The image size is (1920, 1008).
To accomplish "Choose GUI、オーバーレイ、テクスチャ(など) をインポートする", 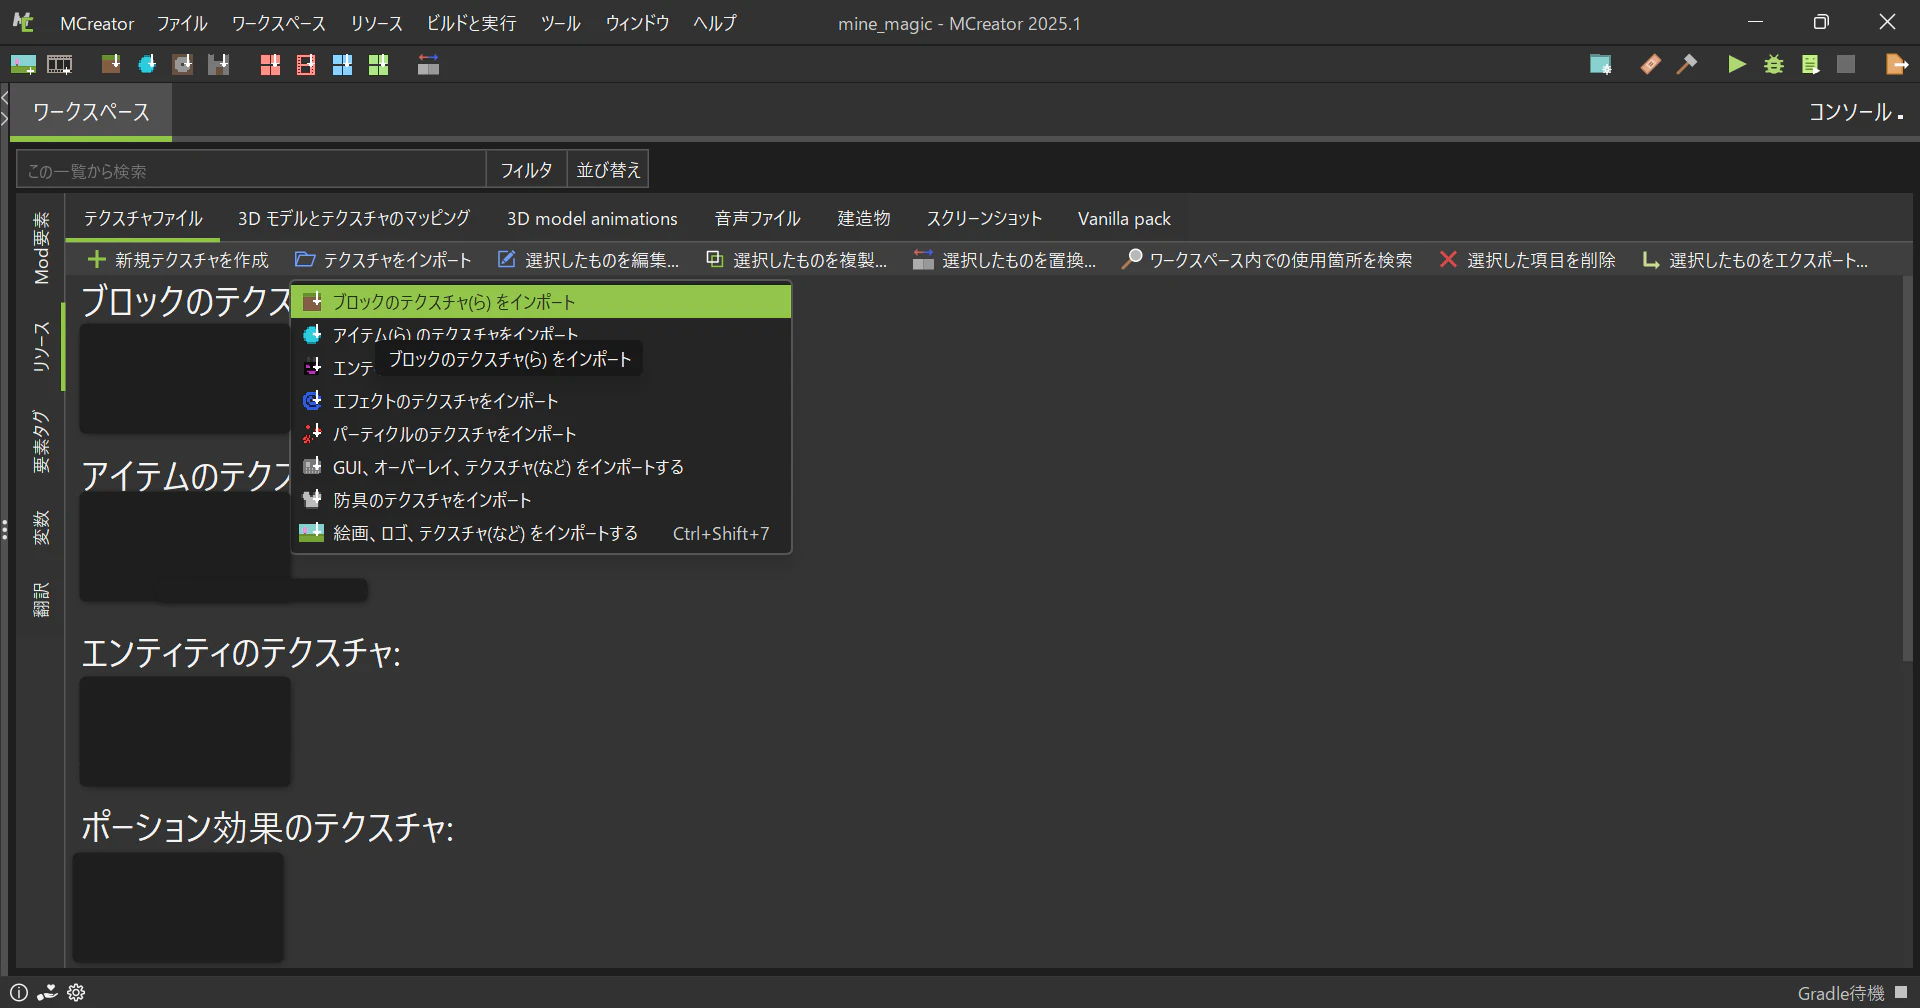I will click(x=541, y=467).
